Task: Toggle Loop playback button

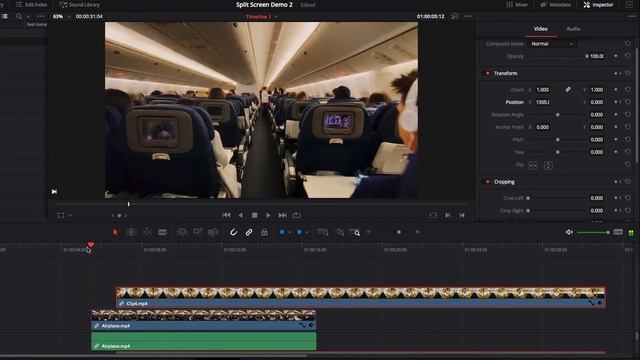Action: pyautogui.click(x=297, y=215)
